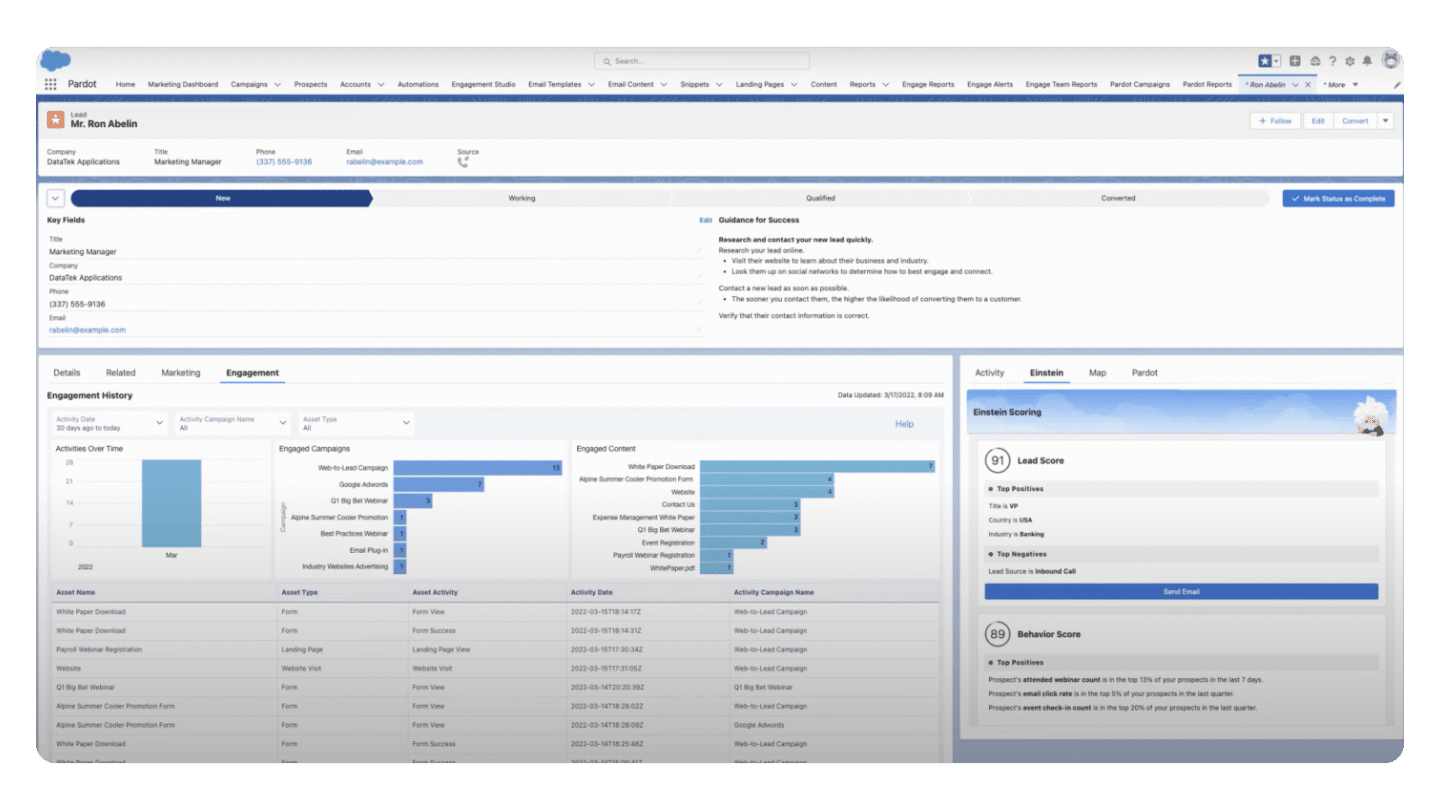1440x810 pixels.
Task: Open the App Launcher grid icon
Action: (x=51, y=85)
